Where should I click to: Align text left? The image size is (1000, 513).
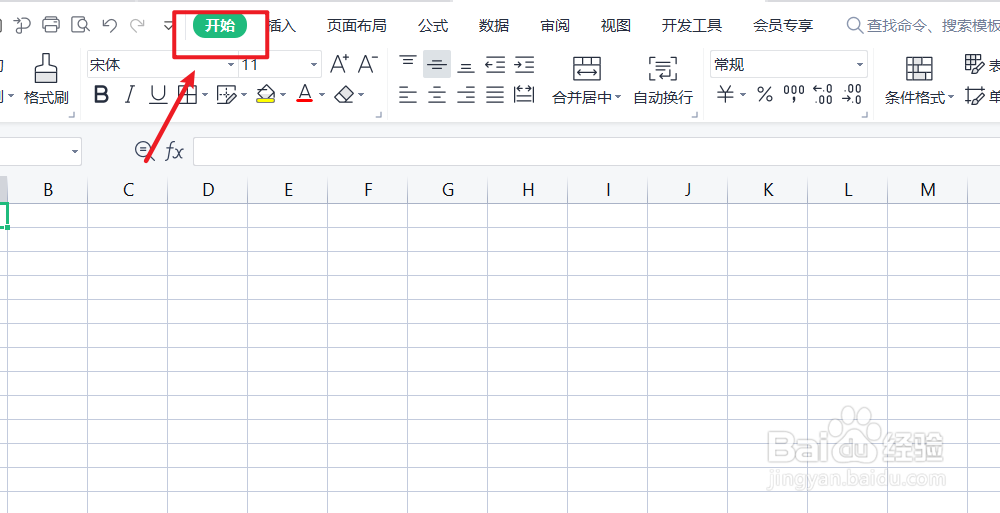(408, 95)
